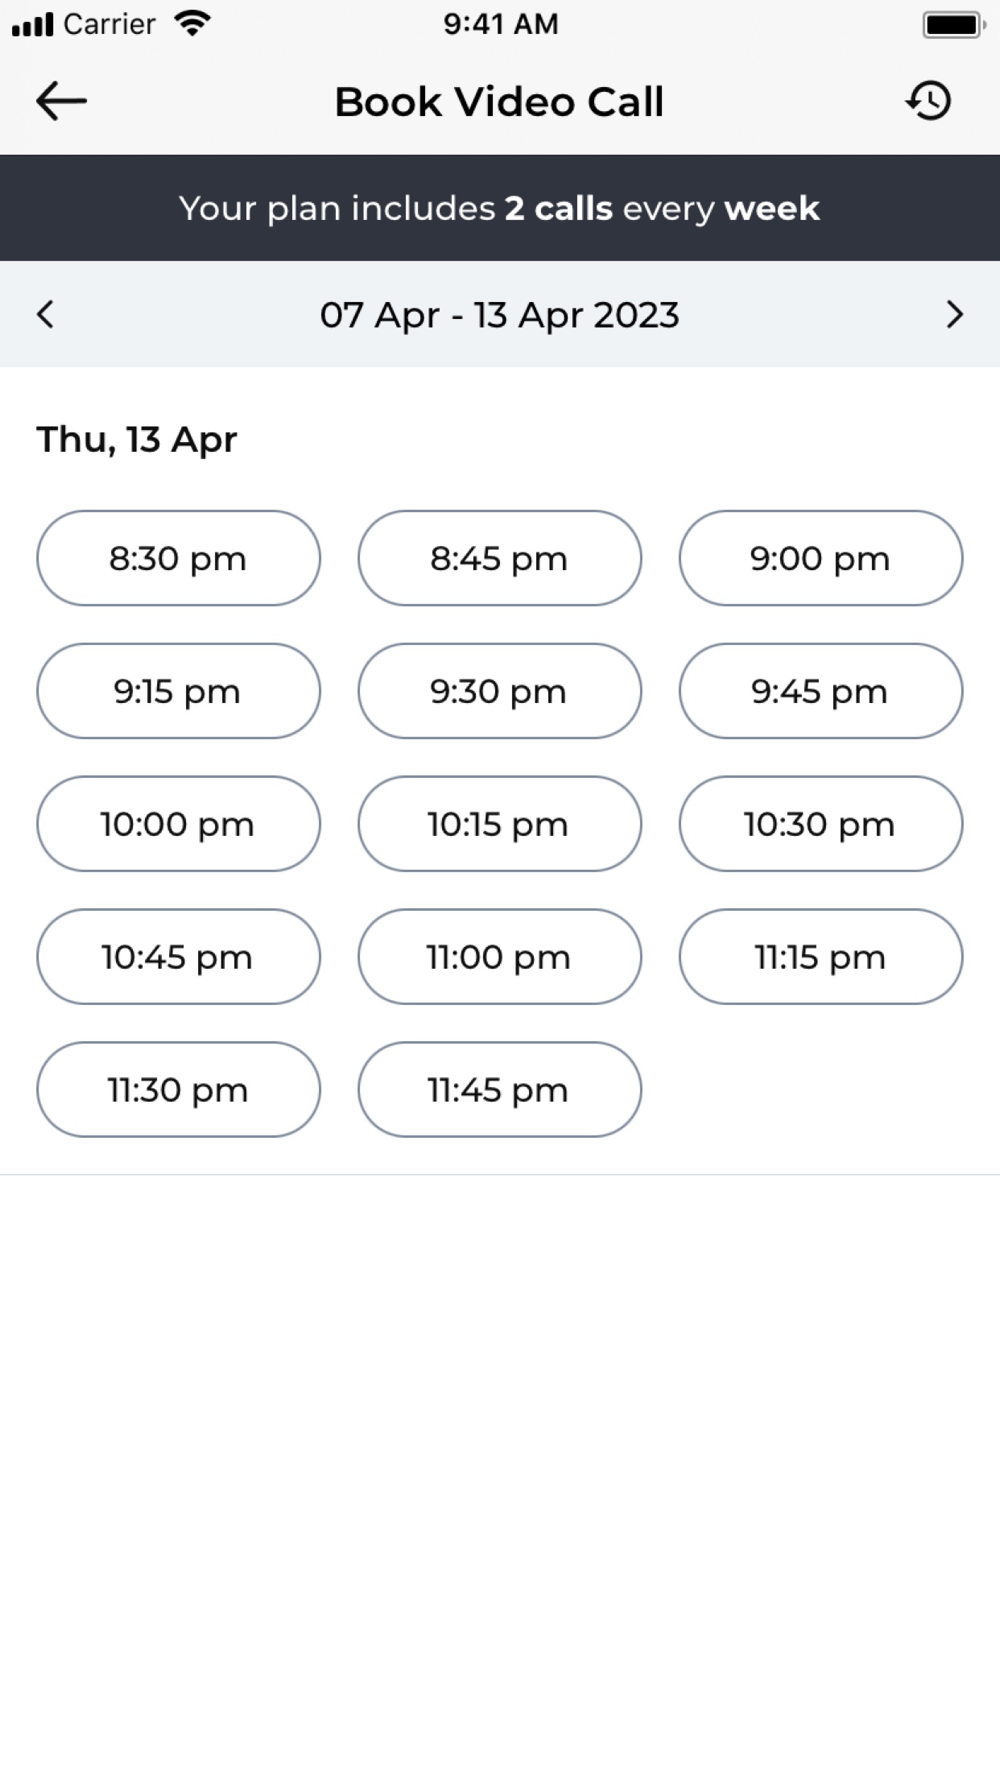Screen dimensions: 1000x1778
Task: Open booking history clock icon
Action: click(929, 101)
